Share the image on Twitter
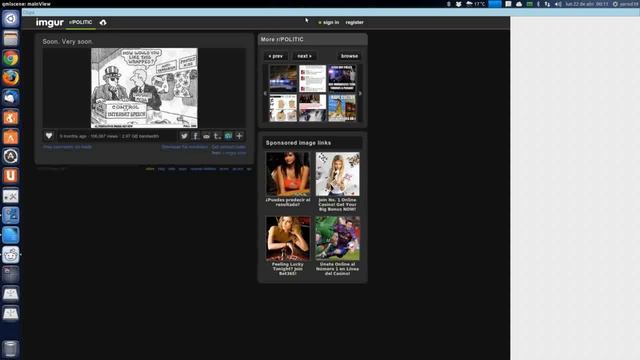This screenshot has height=360, width=640. pyautogui.click(x=184, y=136)
